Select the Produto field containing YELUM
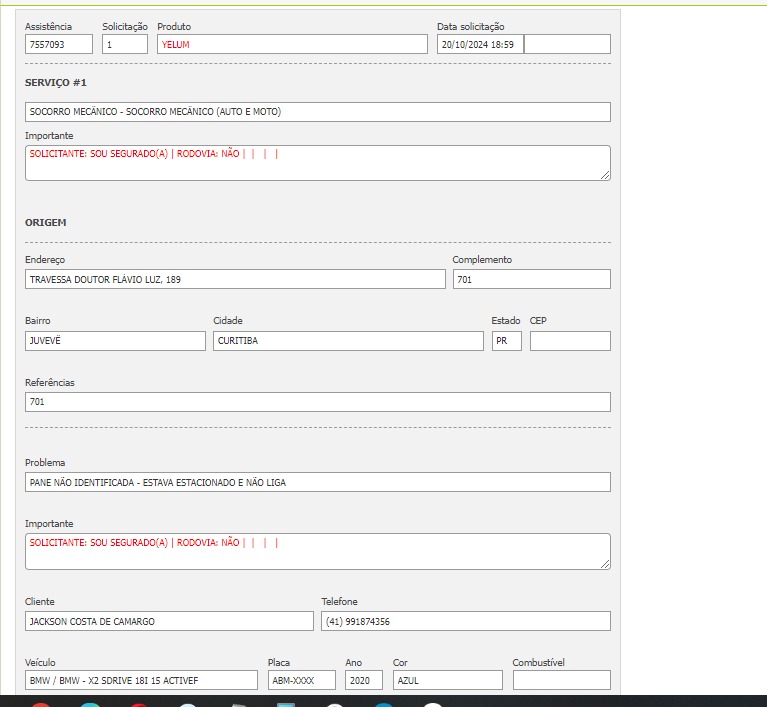 292,45
